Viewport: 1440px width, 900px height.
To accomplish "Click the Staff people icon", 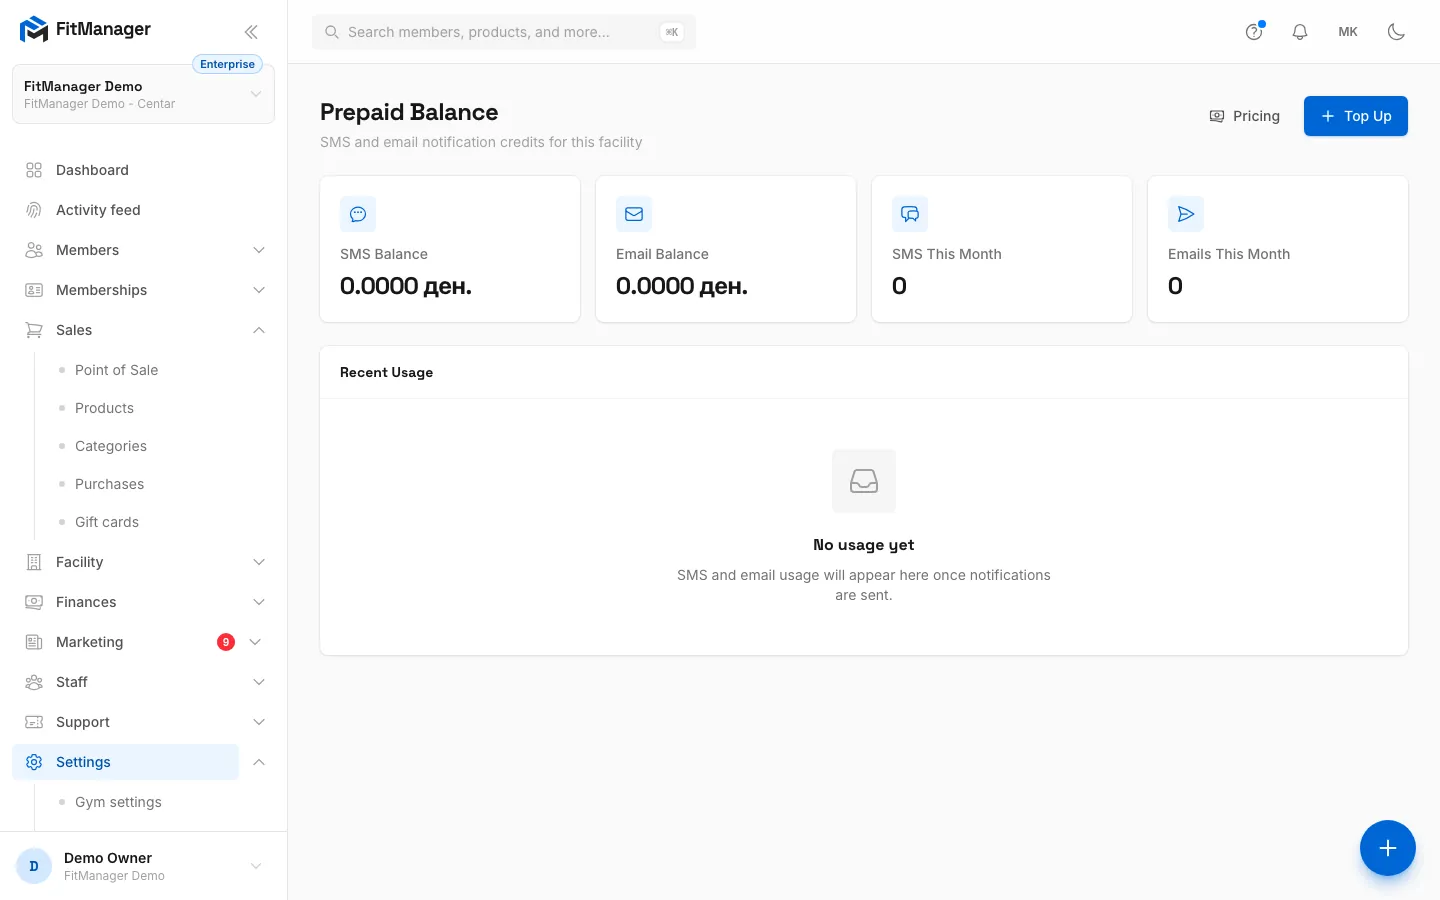I will click(x=34, y=682).
